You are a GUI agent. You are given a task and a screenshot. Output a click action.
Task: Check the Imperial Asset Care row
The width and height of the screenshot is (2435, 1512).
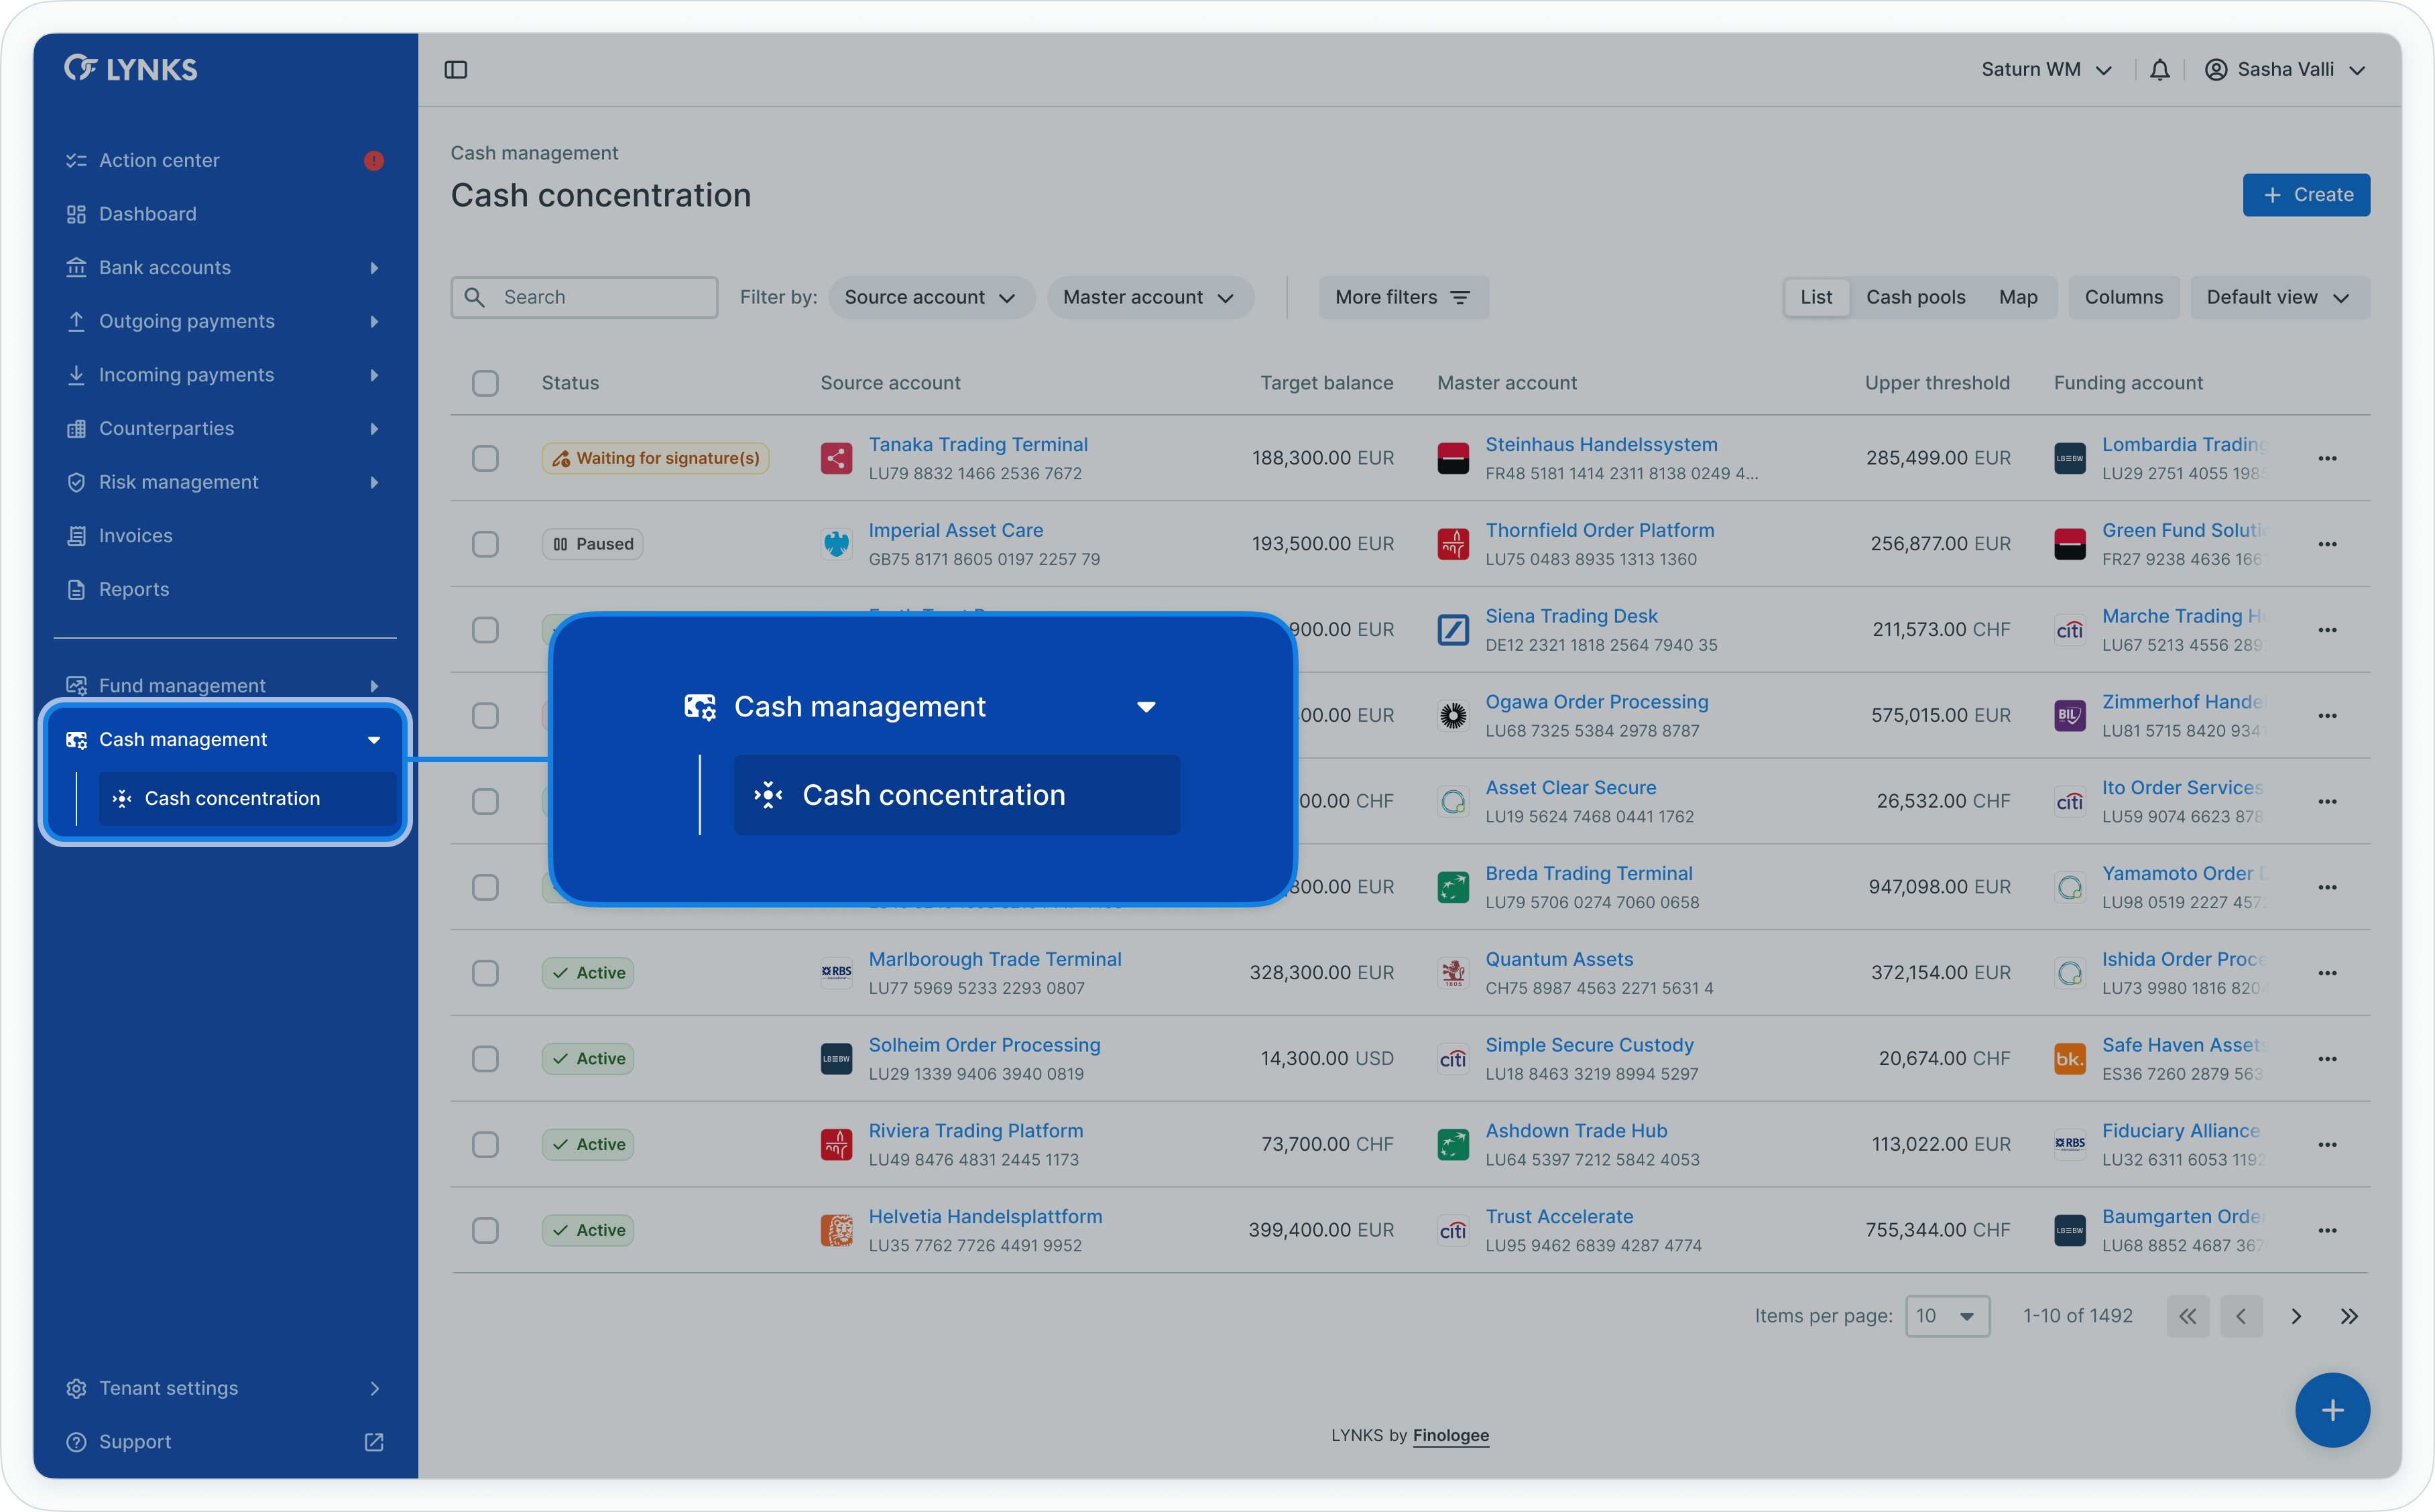click(x=485, y=544)
